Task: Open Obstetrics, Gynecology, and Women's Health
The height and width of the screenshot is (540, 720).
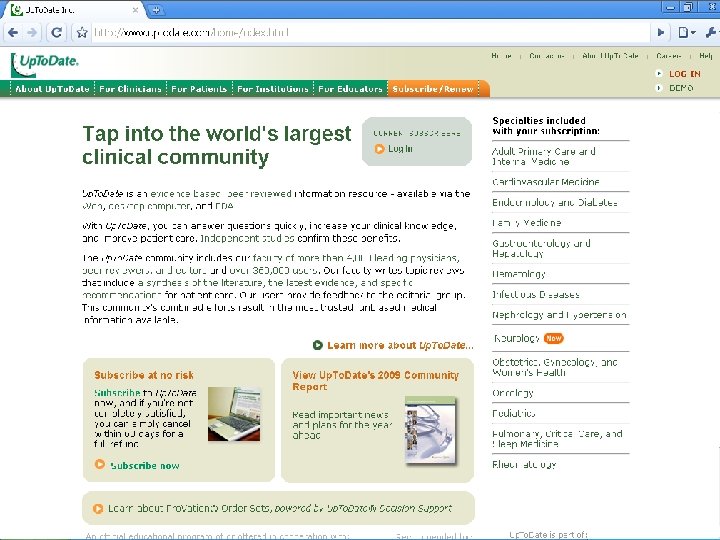Action: [x=555, y=367]
